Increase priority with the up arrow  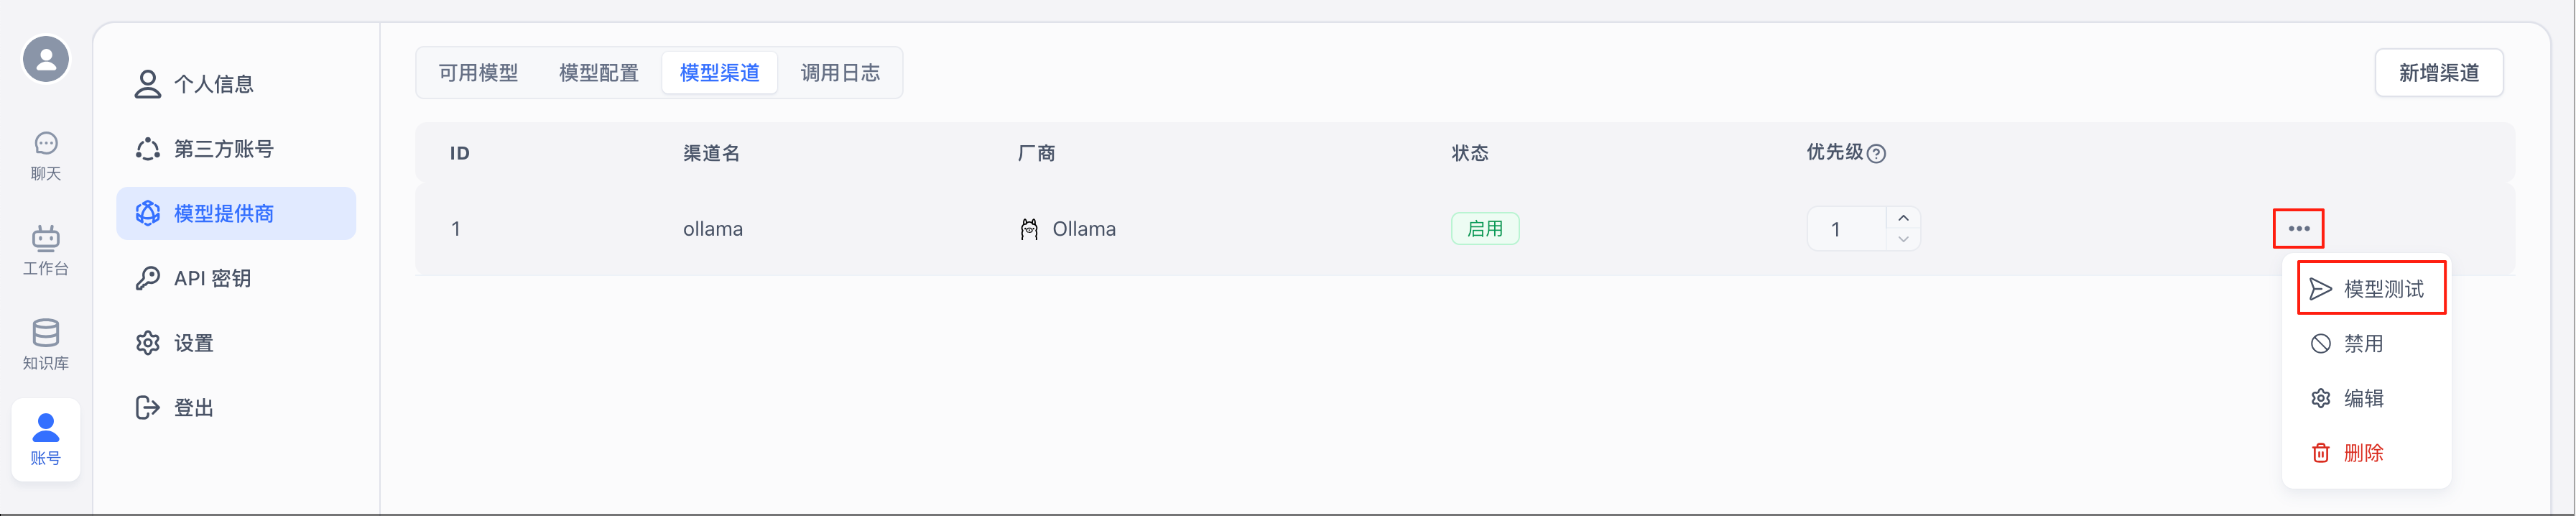1903,218
